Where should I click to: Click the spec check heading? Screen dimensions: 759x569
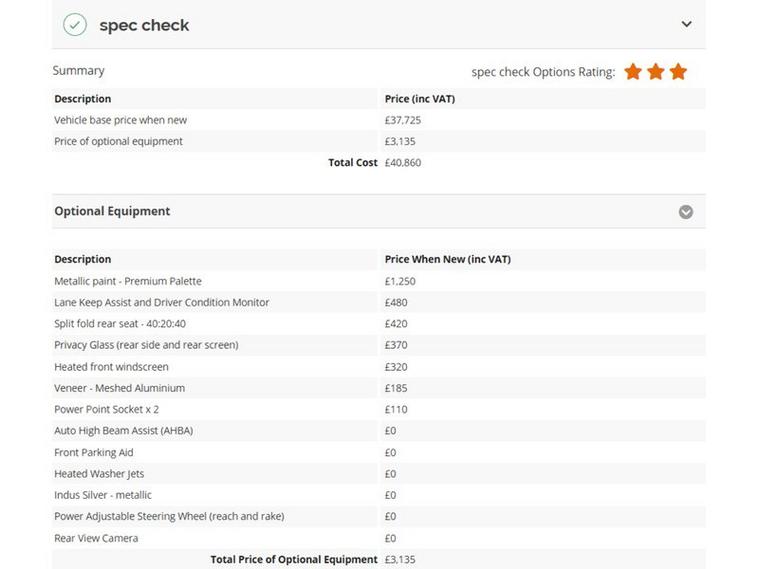pyautogui.click(x=144, y=25)
